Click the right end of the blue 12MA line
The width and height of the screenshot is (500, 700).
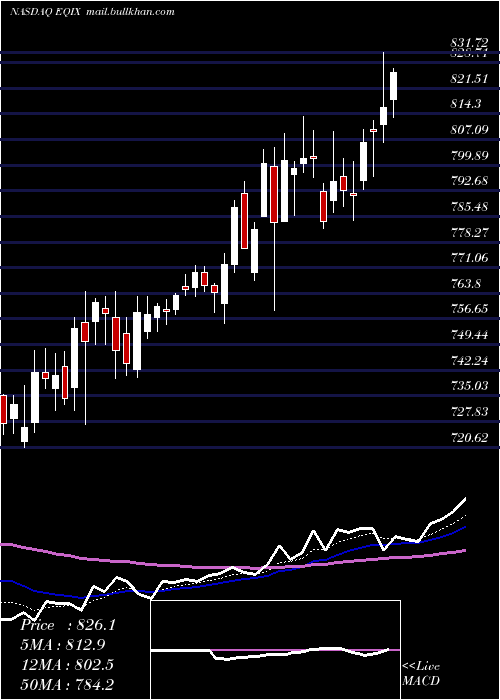click(x=465, y=527)
